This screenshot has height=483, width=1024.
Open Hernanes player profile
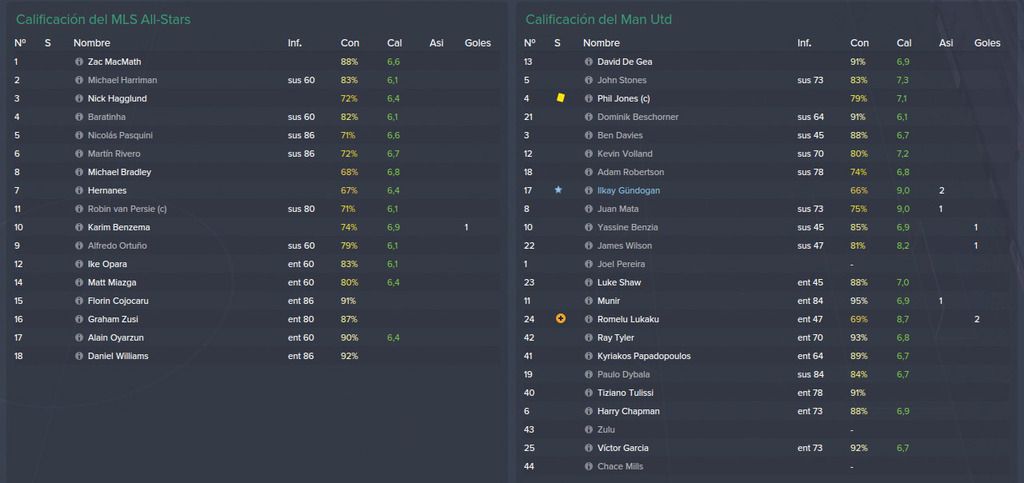107,191
